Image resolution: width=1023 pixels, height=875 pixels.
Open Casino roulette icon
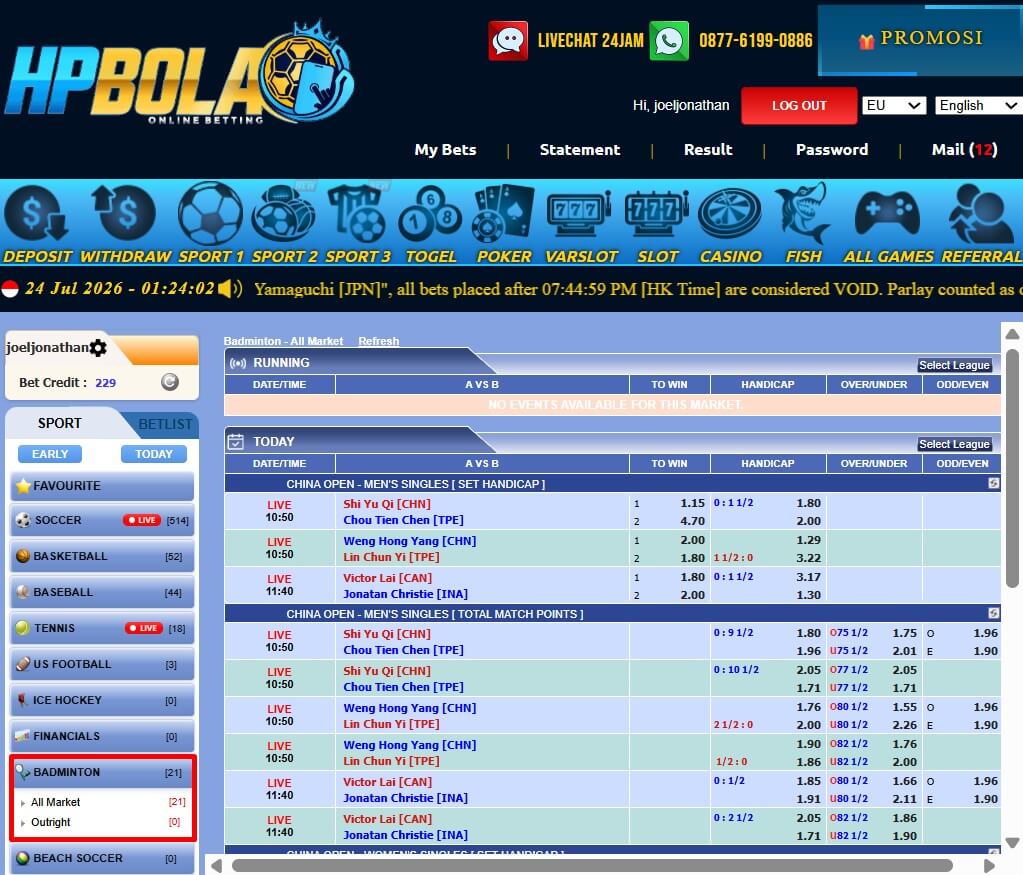pyautogui.click(x=729, y=214)
